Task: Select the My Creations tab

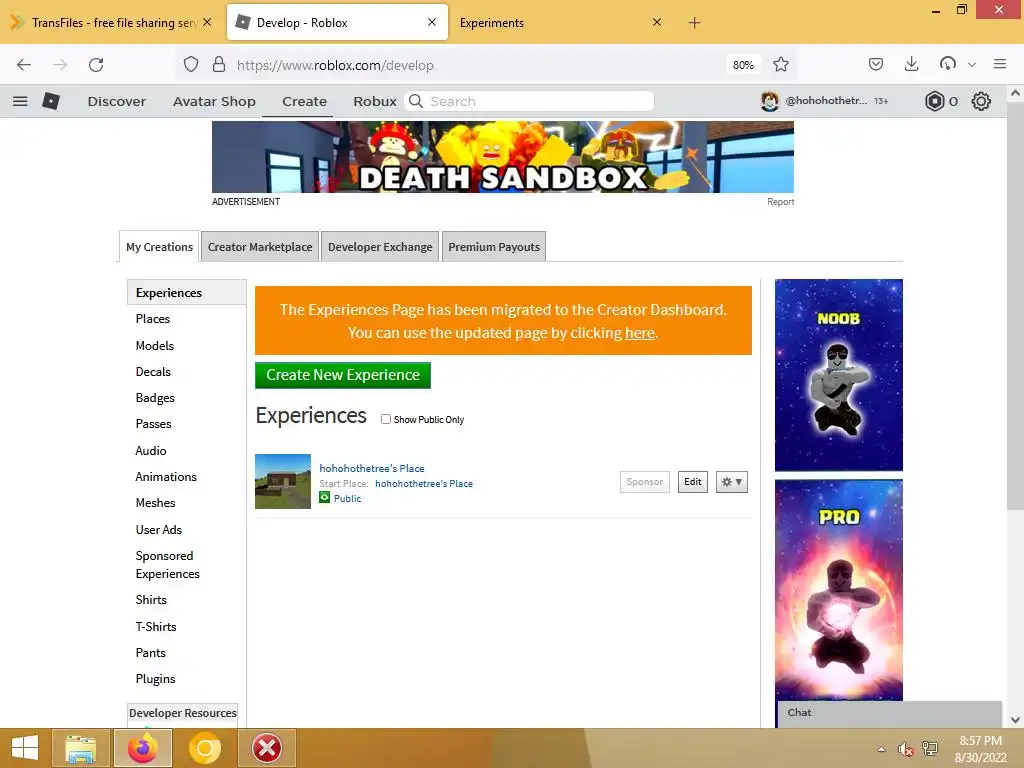Action: click(x=159, y=247)
